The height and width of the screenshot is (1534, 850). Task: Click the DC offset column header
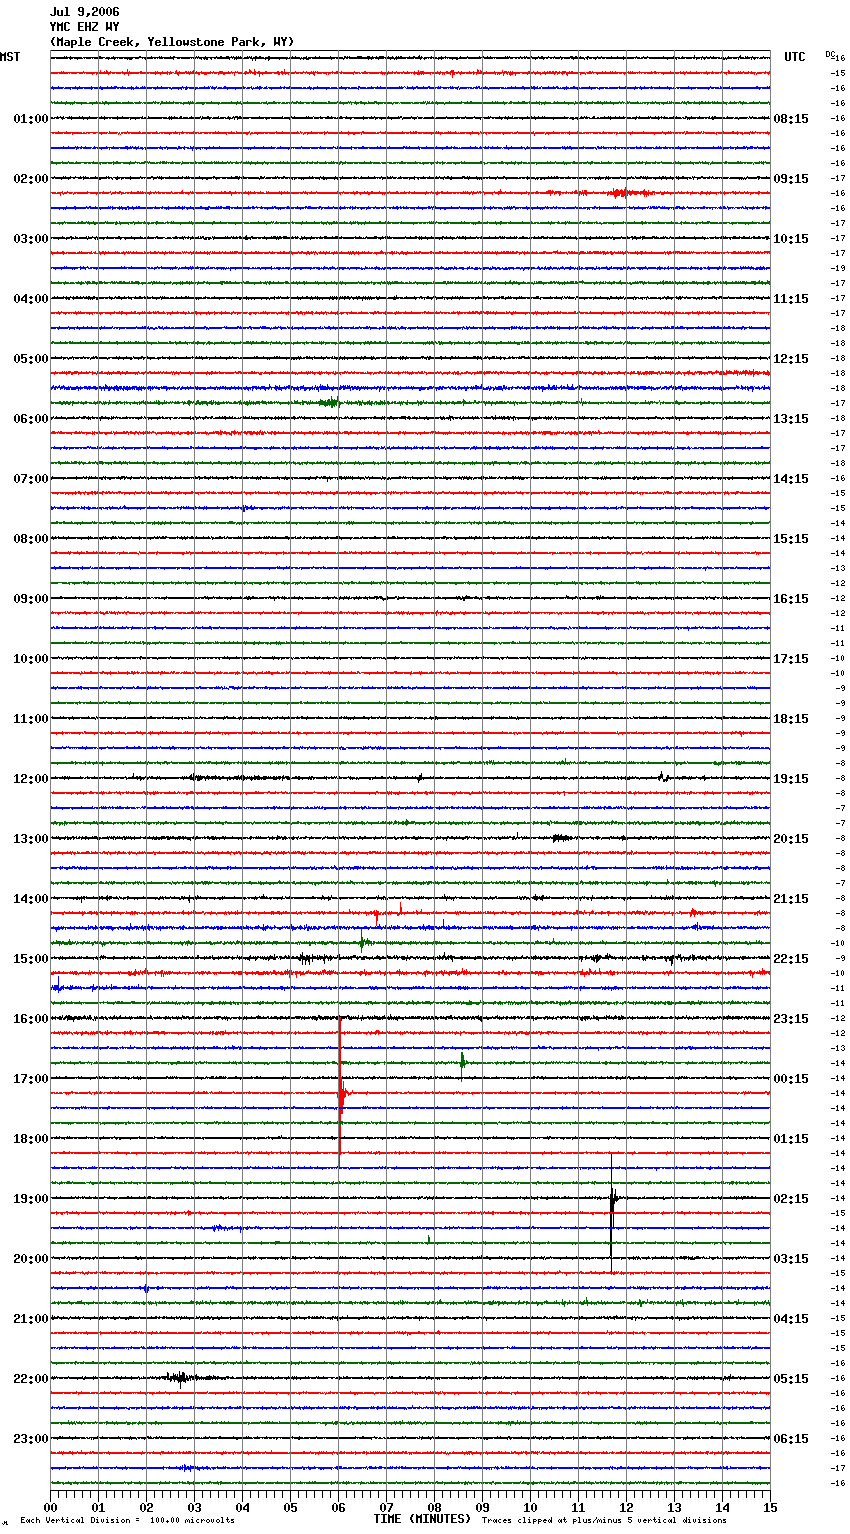[x=830, y=54]
